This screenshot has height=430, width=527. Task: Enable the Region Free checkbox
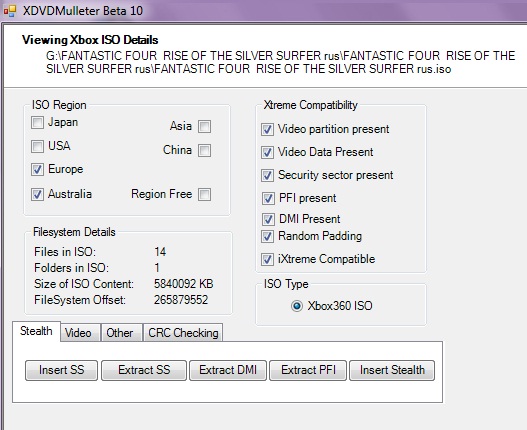coord(205,194)
